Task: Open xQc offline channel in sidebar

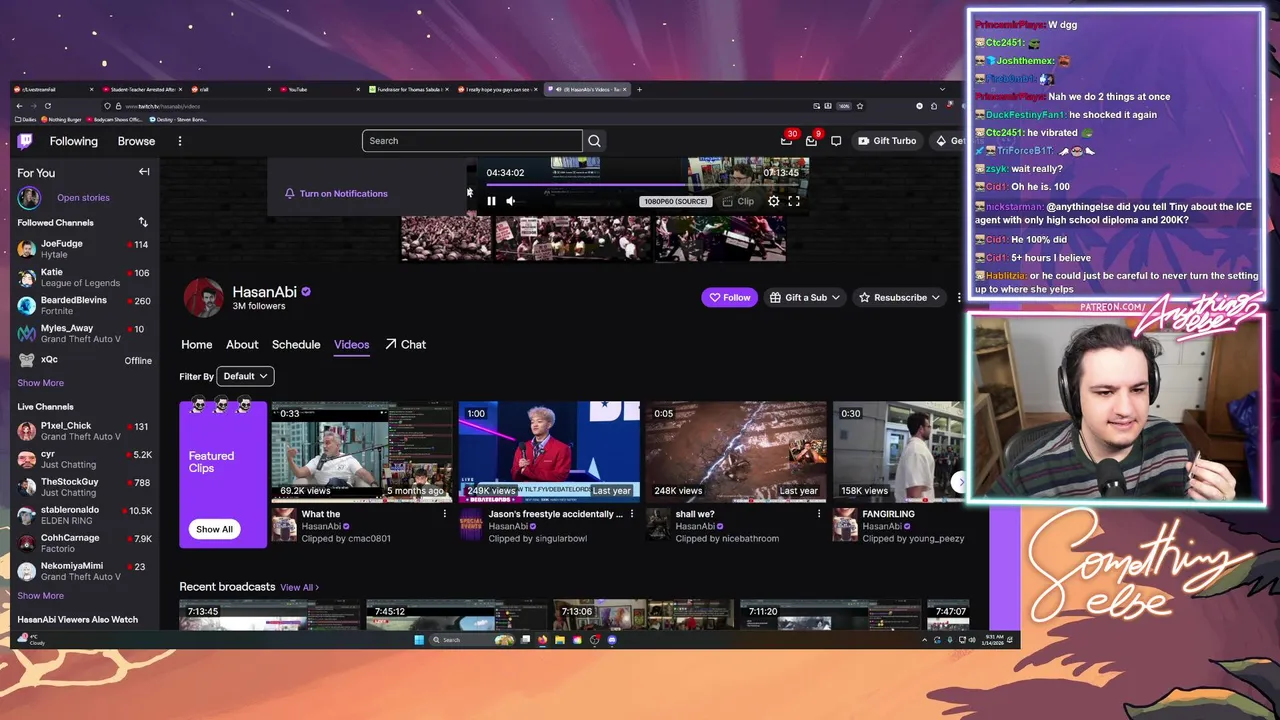Action: tap(83, 360)
